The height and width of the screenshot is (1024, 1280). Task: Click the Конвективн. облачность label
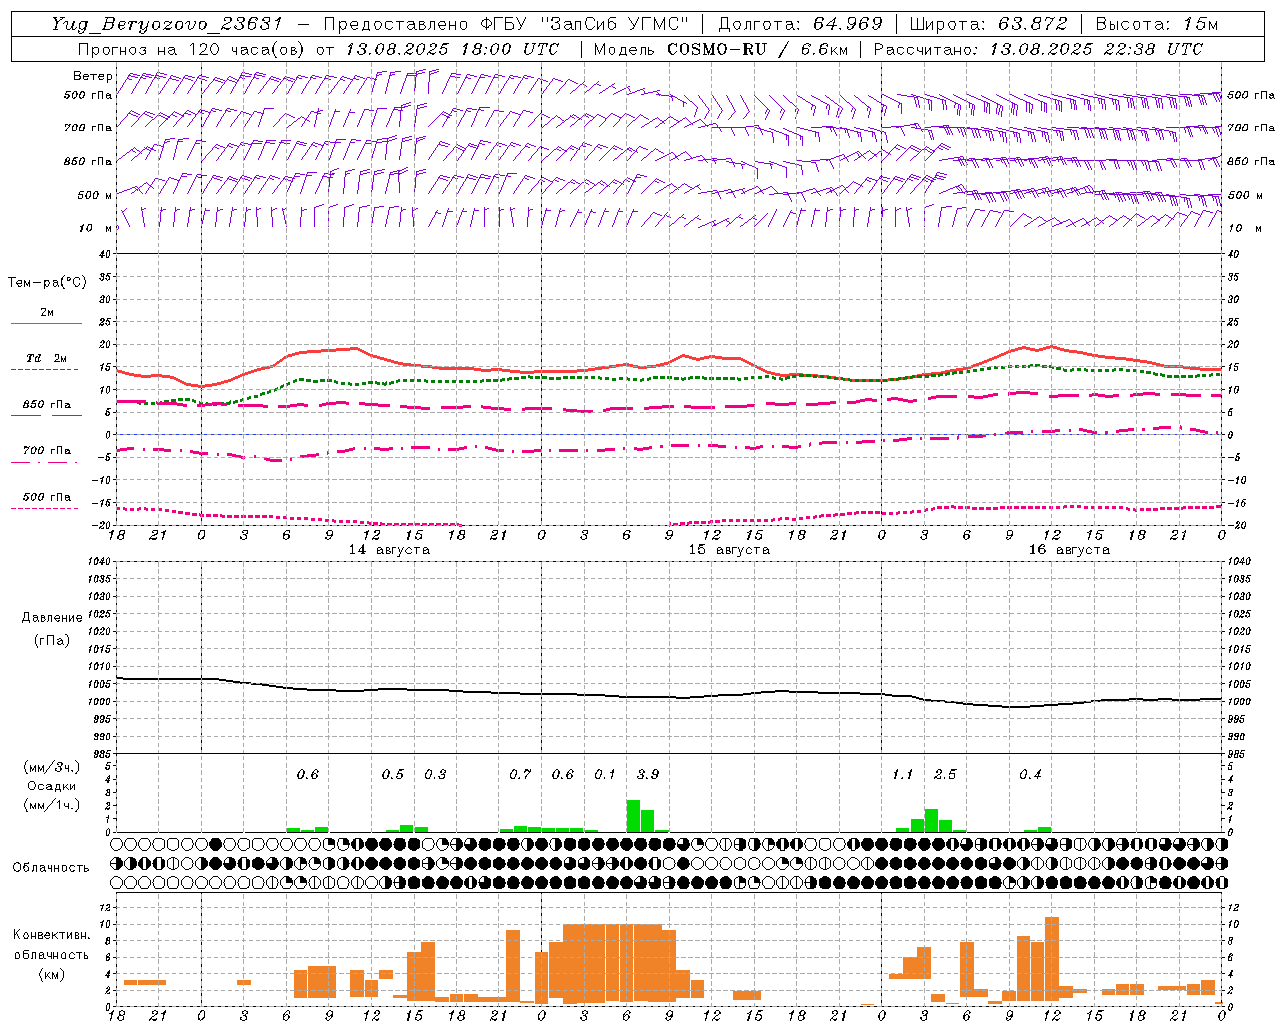pyautogui.click(x=52, y=945)
